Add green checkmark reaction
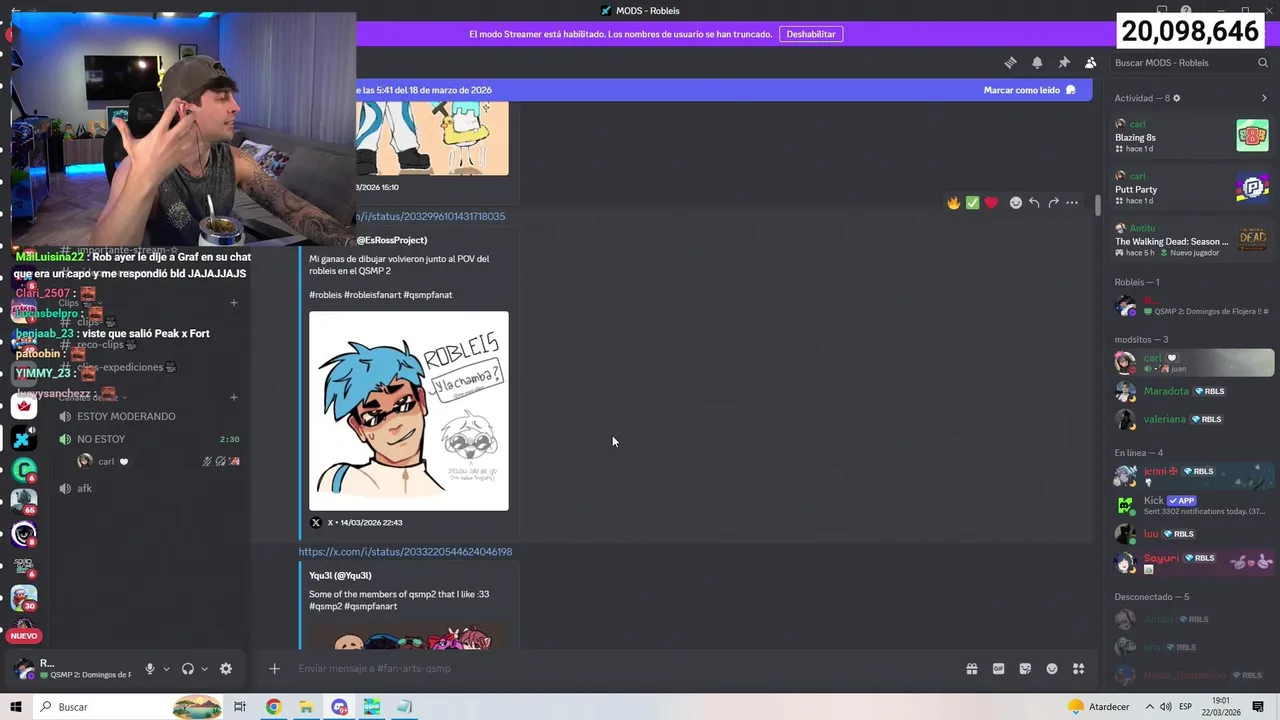This screenshot has height=720, width=1280. (972, 203)
